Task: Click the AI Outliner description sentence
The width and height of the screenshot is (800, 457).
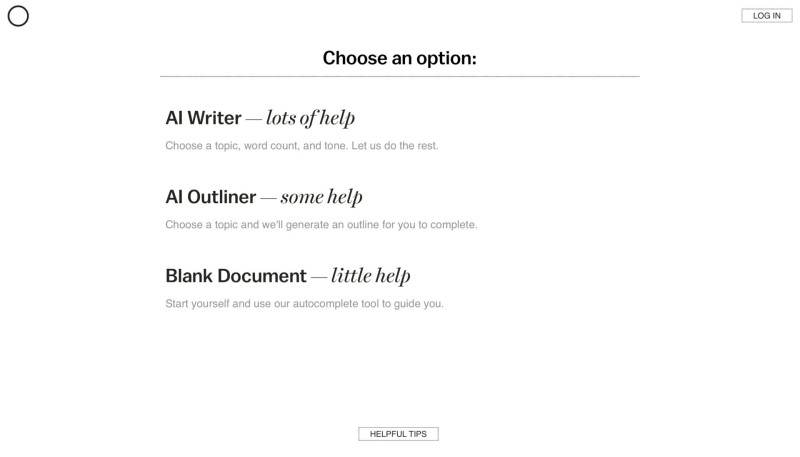Action: click(321, 225)
